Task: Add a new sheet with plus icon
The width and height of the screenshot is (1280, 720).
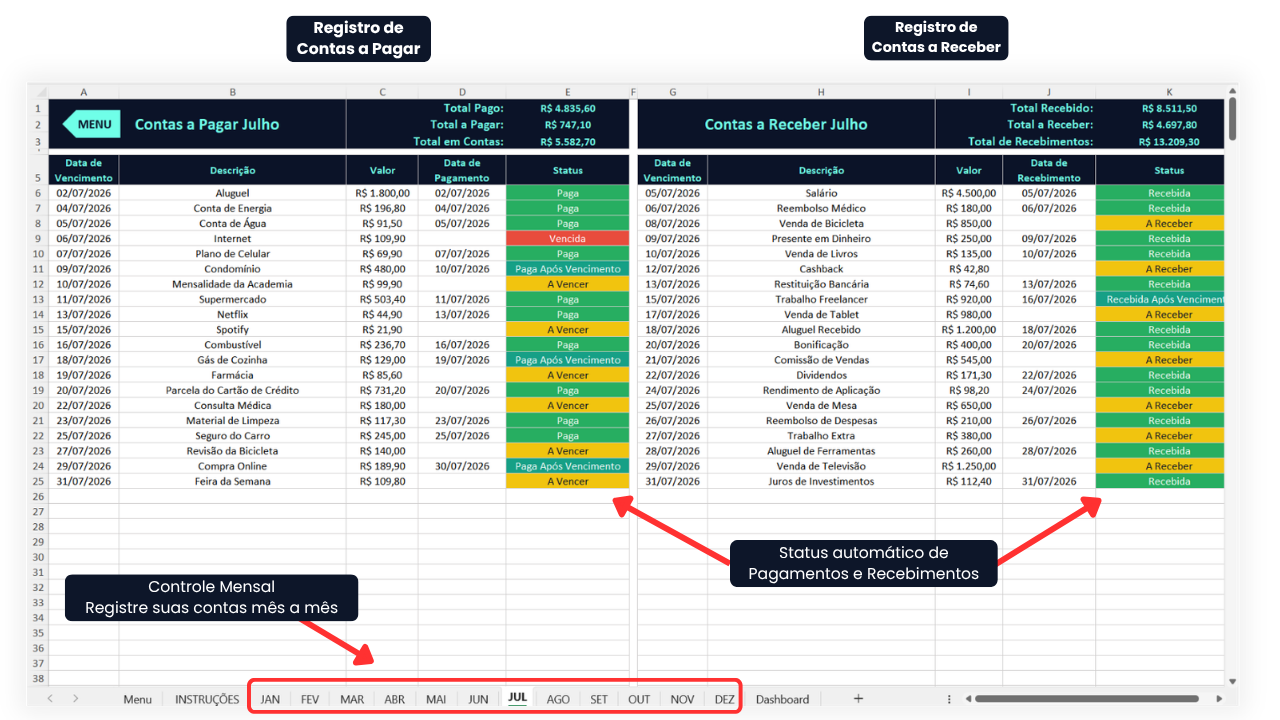Action: 858,698
